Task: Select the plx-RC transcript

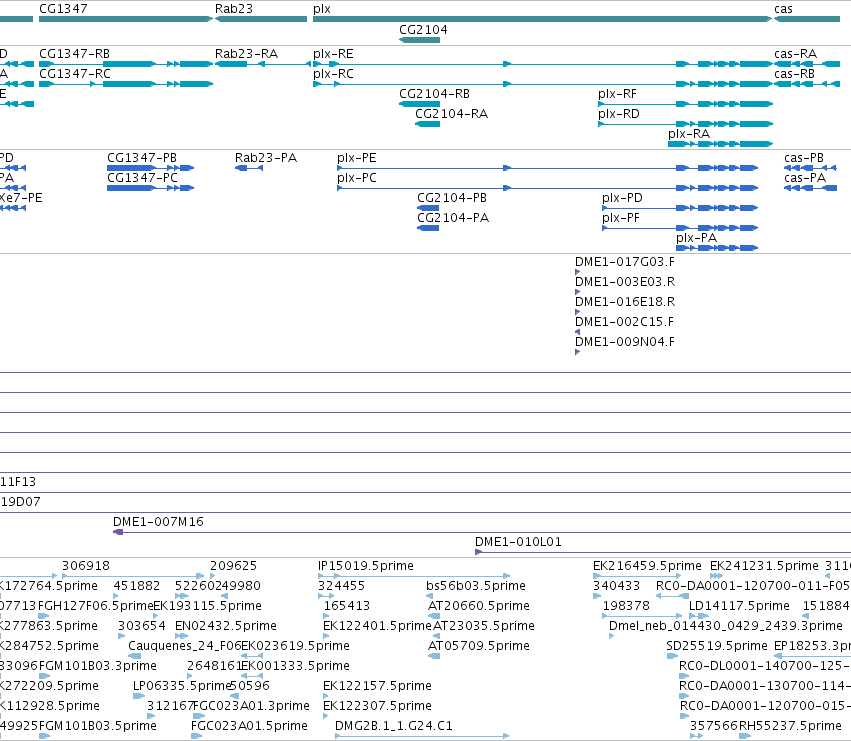Action: (x=542, y=84)
